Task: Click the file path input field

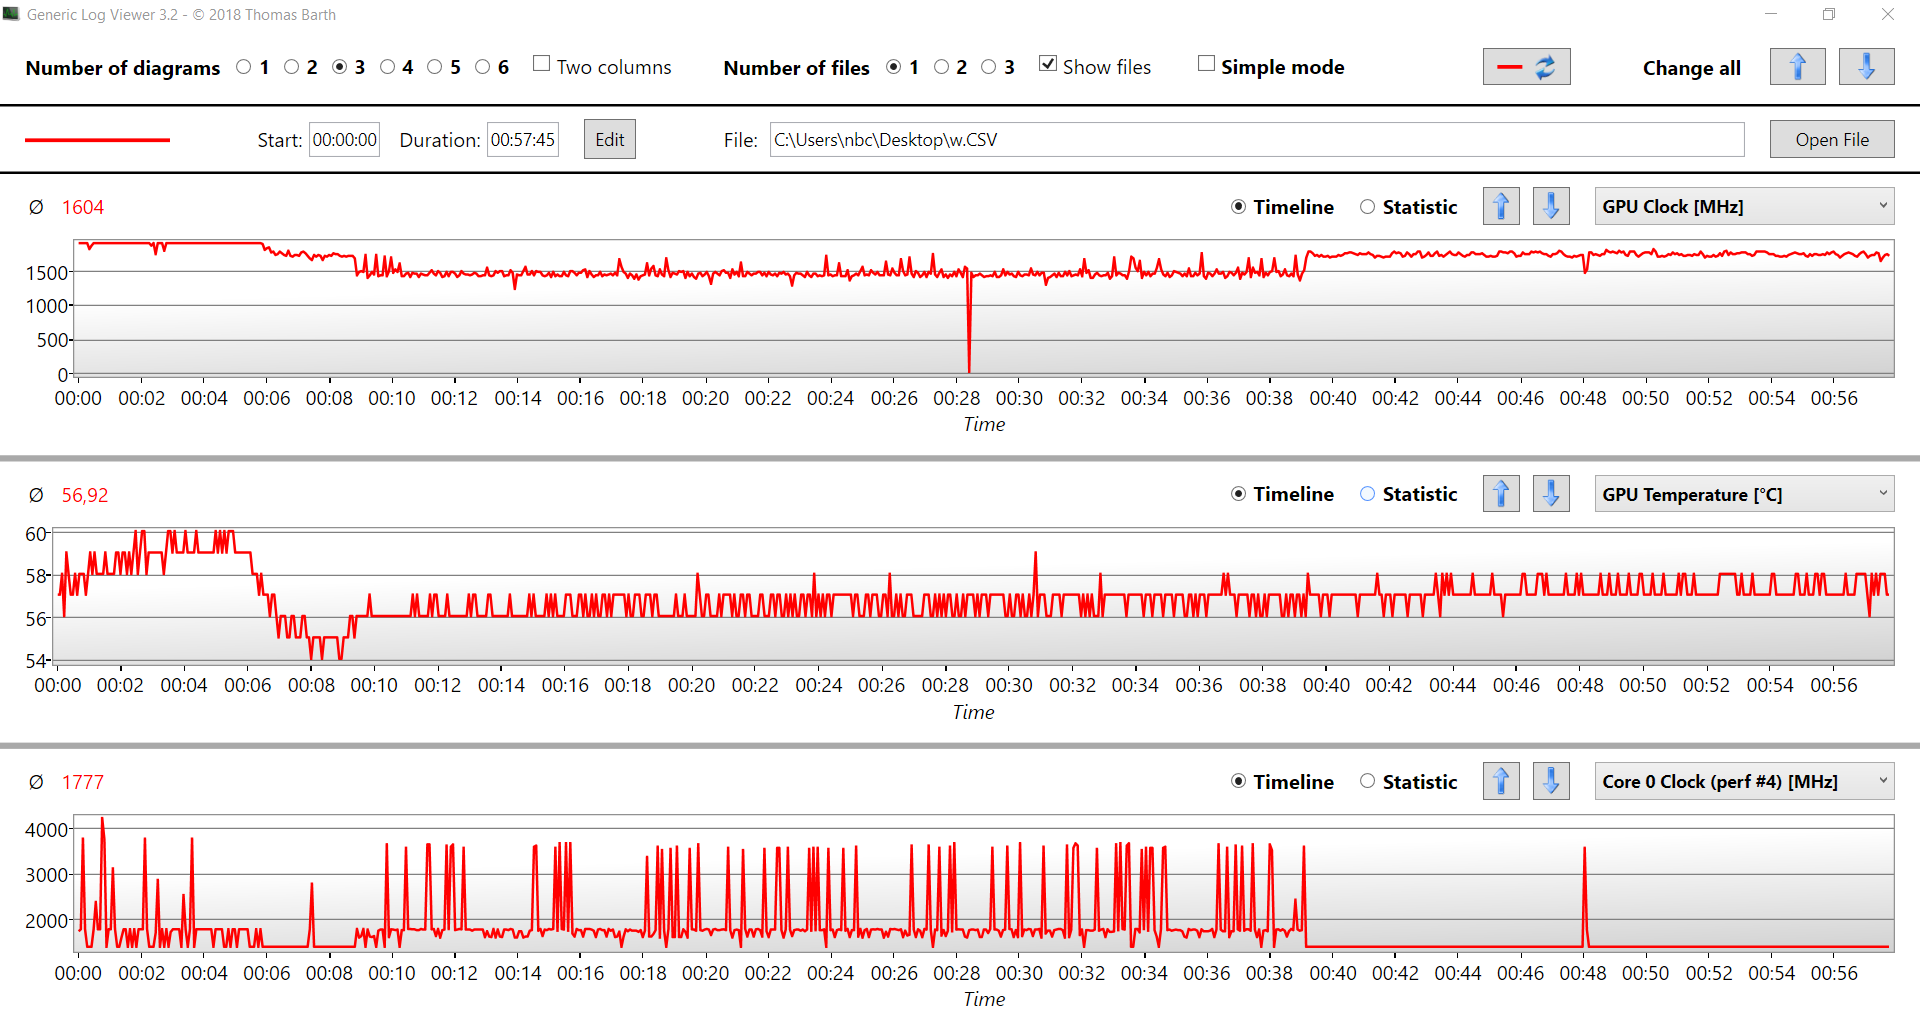Action: click(1256, 139)
